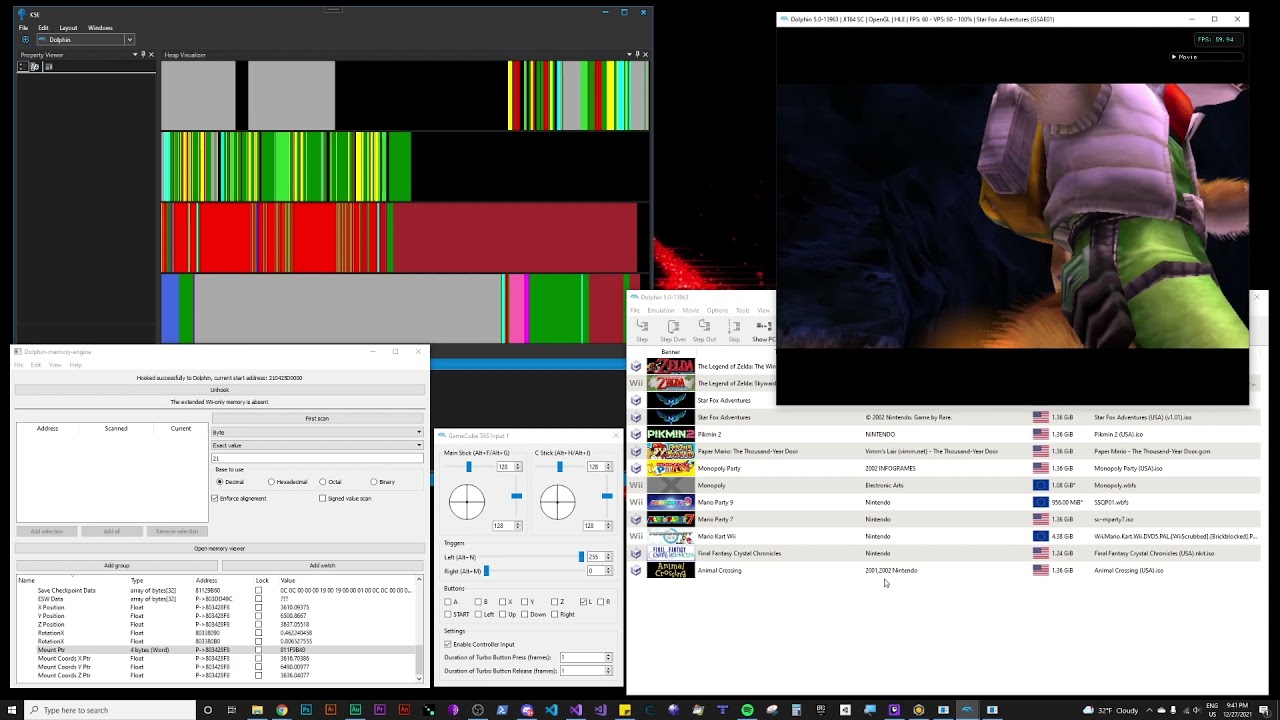1280x720 pixels.
Task: Uncheck the L button checkbox in TAS Input
Action: [x=583, y=602]
